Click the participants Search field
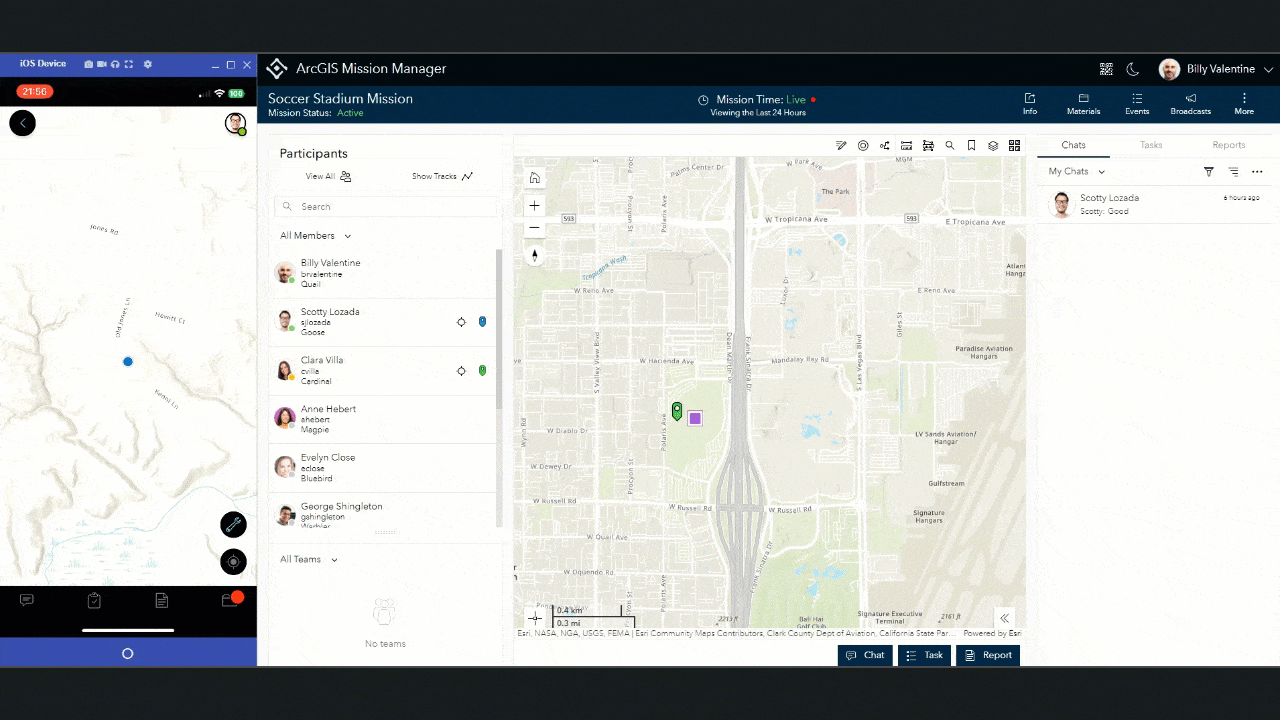 (385, 207)
